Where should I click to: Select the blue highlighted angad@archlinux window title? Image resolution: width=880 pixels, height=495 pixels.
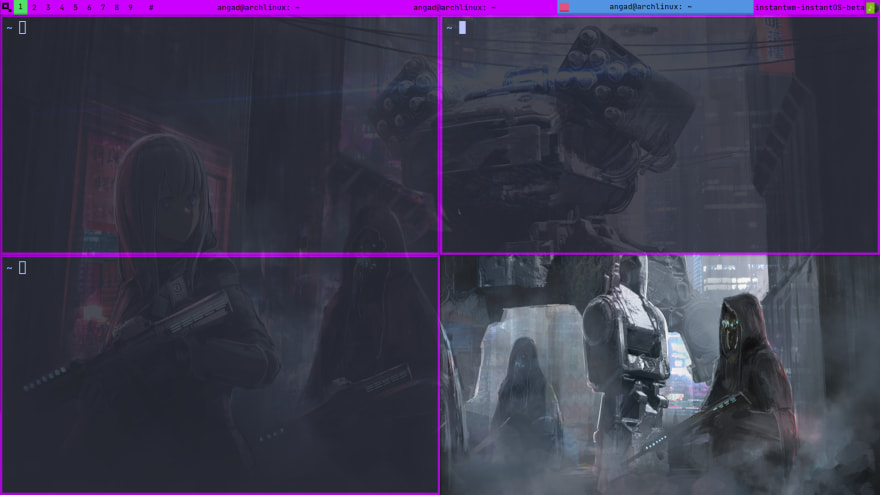click(655, 7)
